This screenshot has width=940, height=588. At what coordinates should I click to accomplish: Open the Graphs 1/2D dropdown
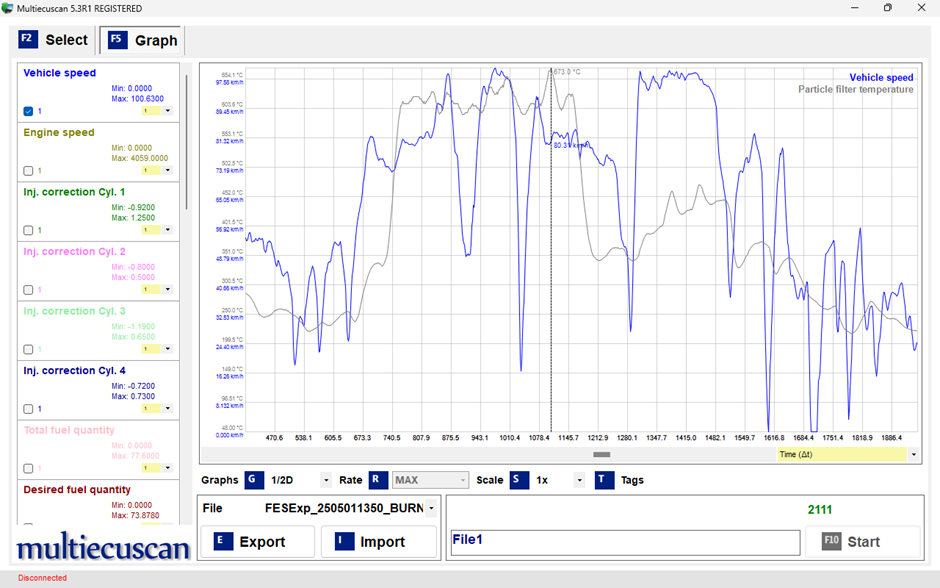(x=326, y=480)
